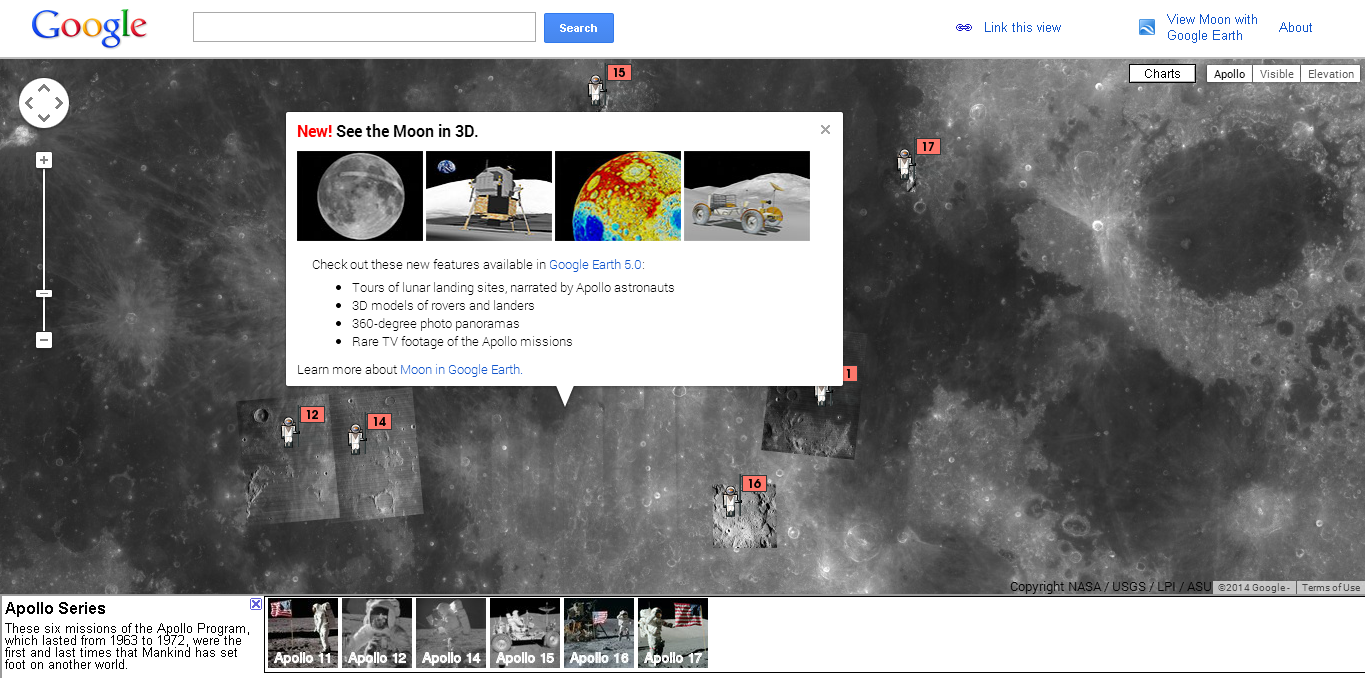
Task: Open the lunar rover 3D model thumbnail
Action: click(747, 196)
